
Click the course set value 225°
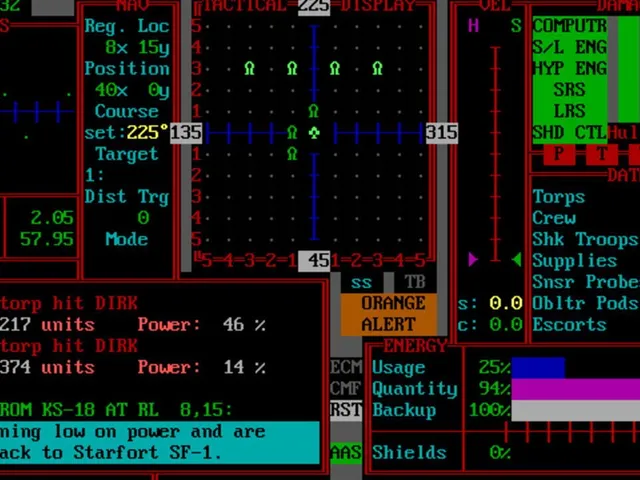pyautogui.click(x=147, y=133)
